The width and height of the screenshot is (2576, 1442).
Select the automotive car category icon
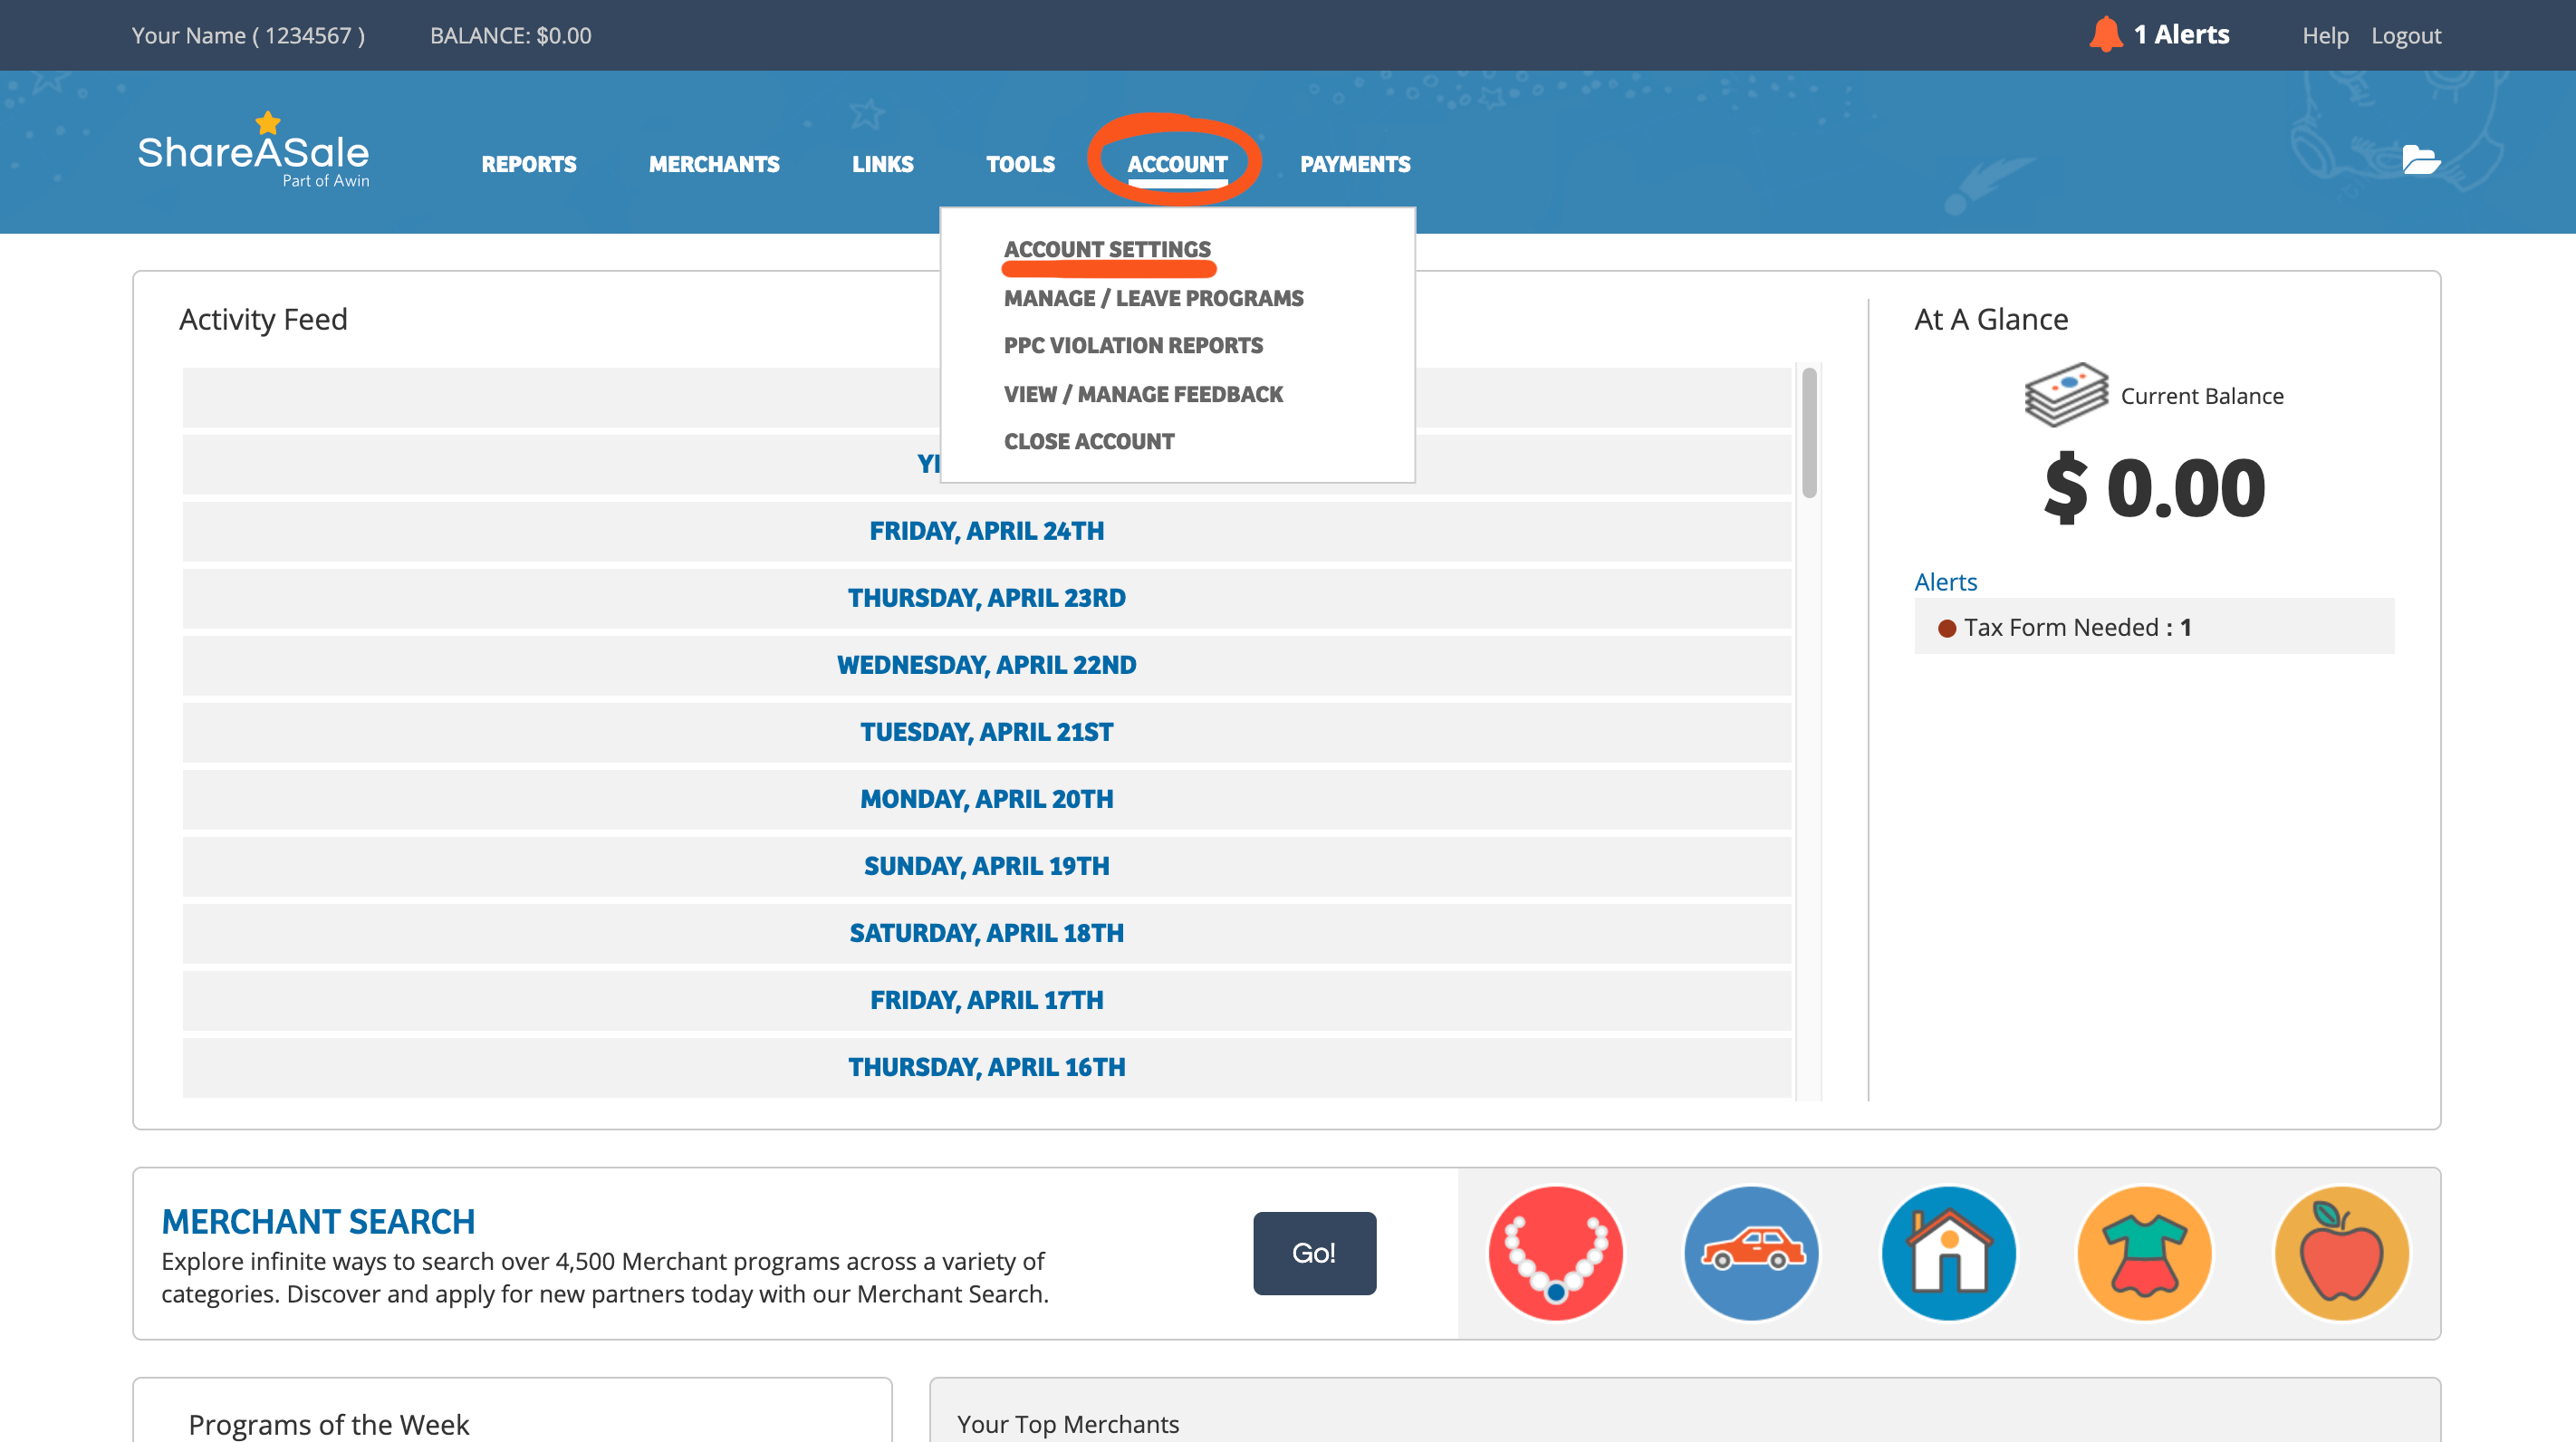tap(1752, 1253)
